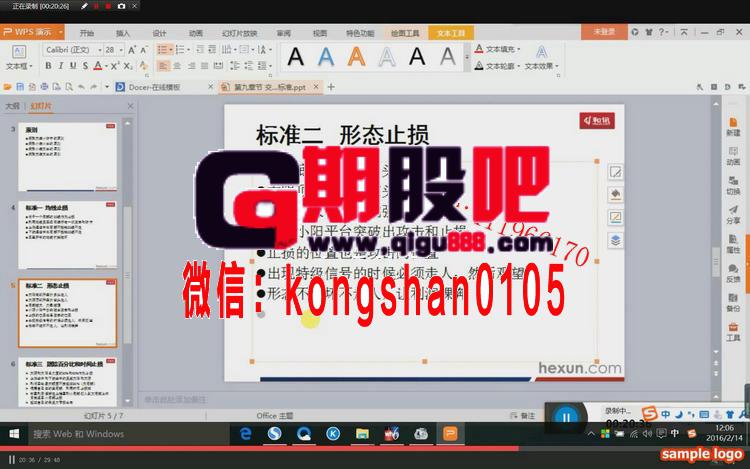Image resolution: width=750 pixels, height=469 pixels.
Task: Toggle underline text formatting
Action: point(73,65)
